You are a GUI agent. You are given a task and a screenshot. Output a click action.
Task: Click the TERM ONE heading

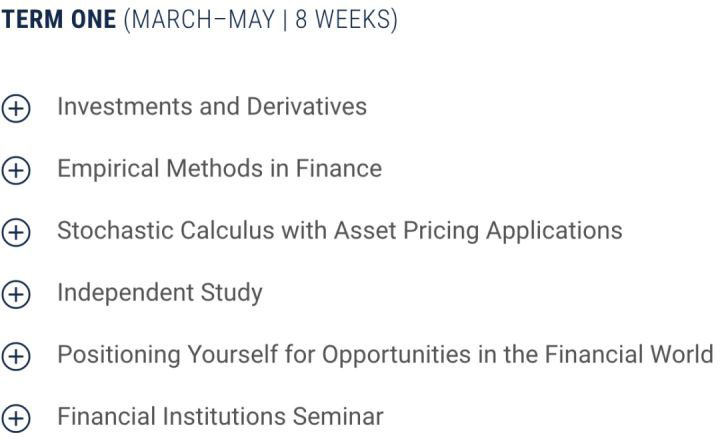coord(59,20)
